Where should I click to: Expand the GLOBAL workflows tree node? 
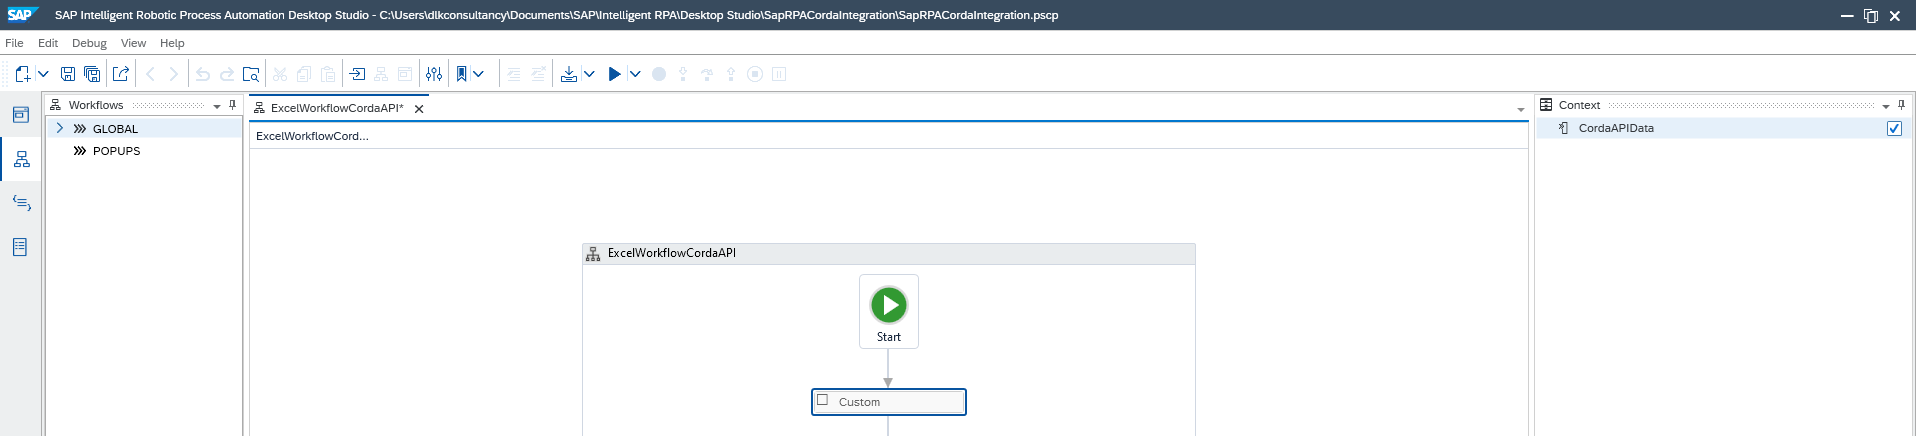pos(60,128)
